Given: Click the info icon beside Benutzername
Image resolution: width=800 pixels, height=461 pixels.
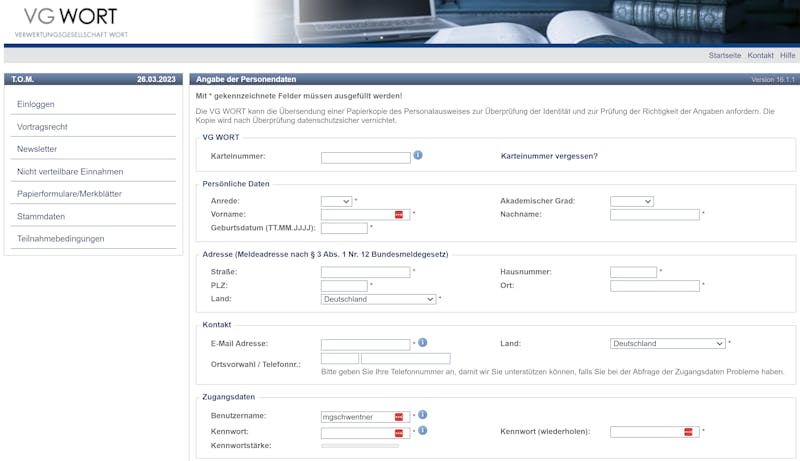Looking at the screenshot, I should pos(422,415).
